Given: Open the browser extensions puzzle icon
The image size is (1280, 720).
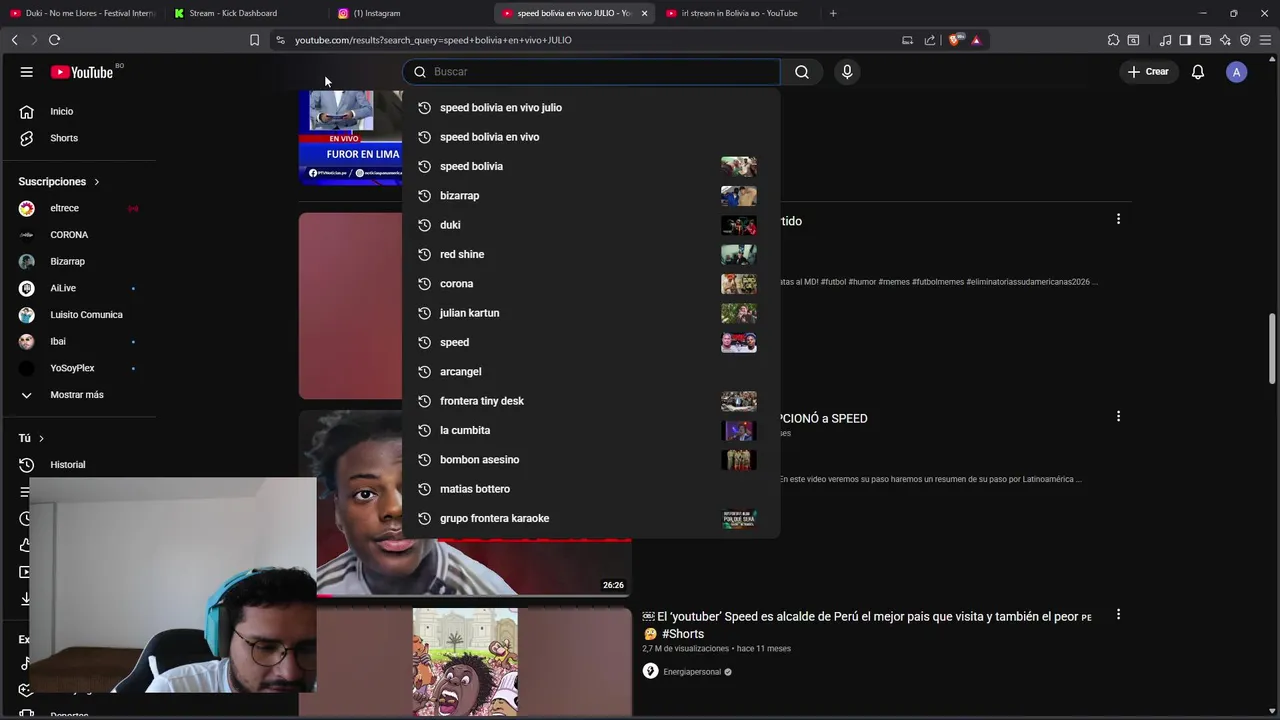Looking at the screenshot, I should click(1113, 40).
